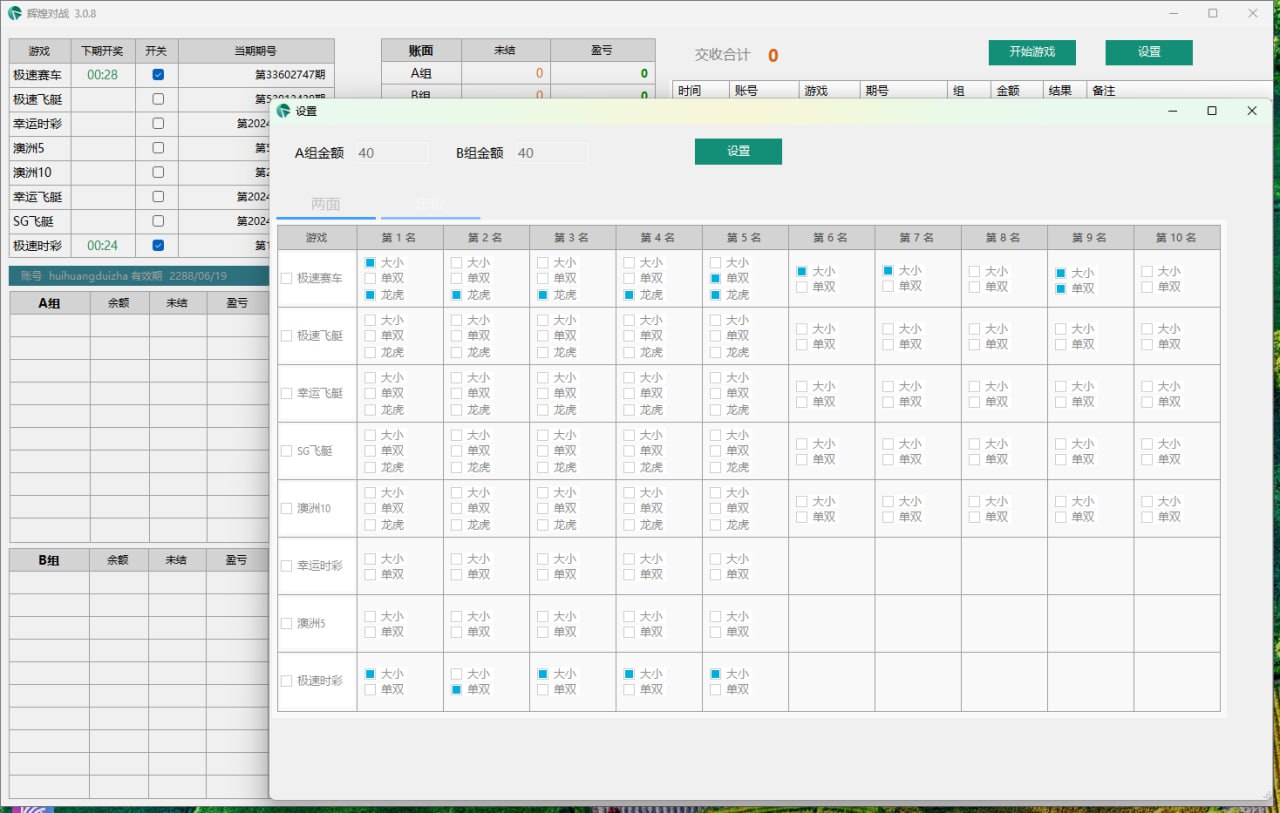Image resolution: width=1280 pixels, height=813 pixels.
Task: Select the 极速赛车 row checkbox in settings grid
Action: click(x=287, y=278)
